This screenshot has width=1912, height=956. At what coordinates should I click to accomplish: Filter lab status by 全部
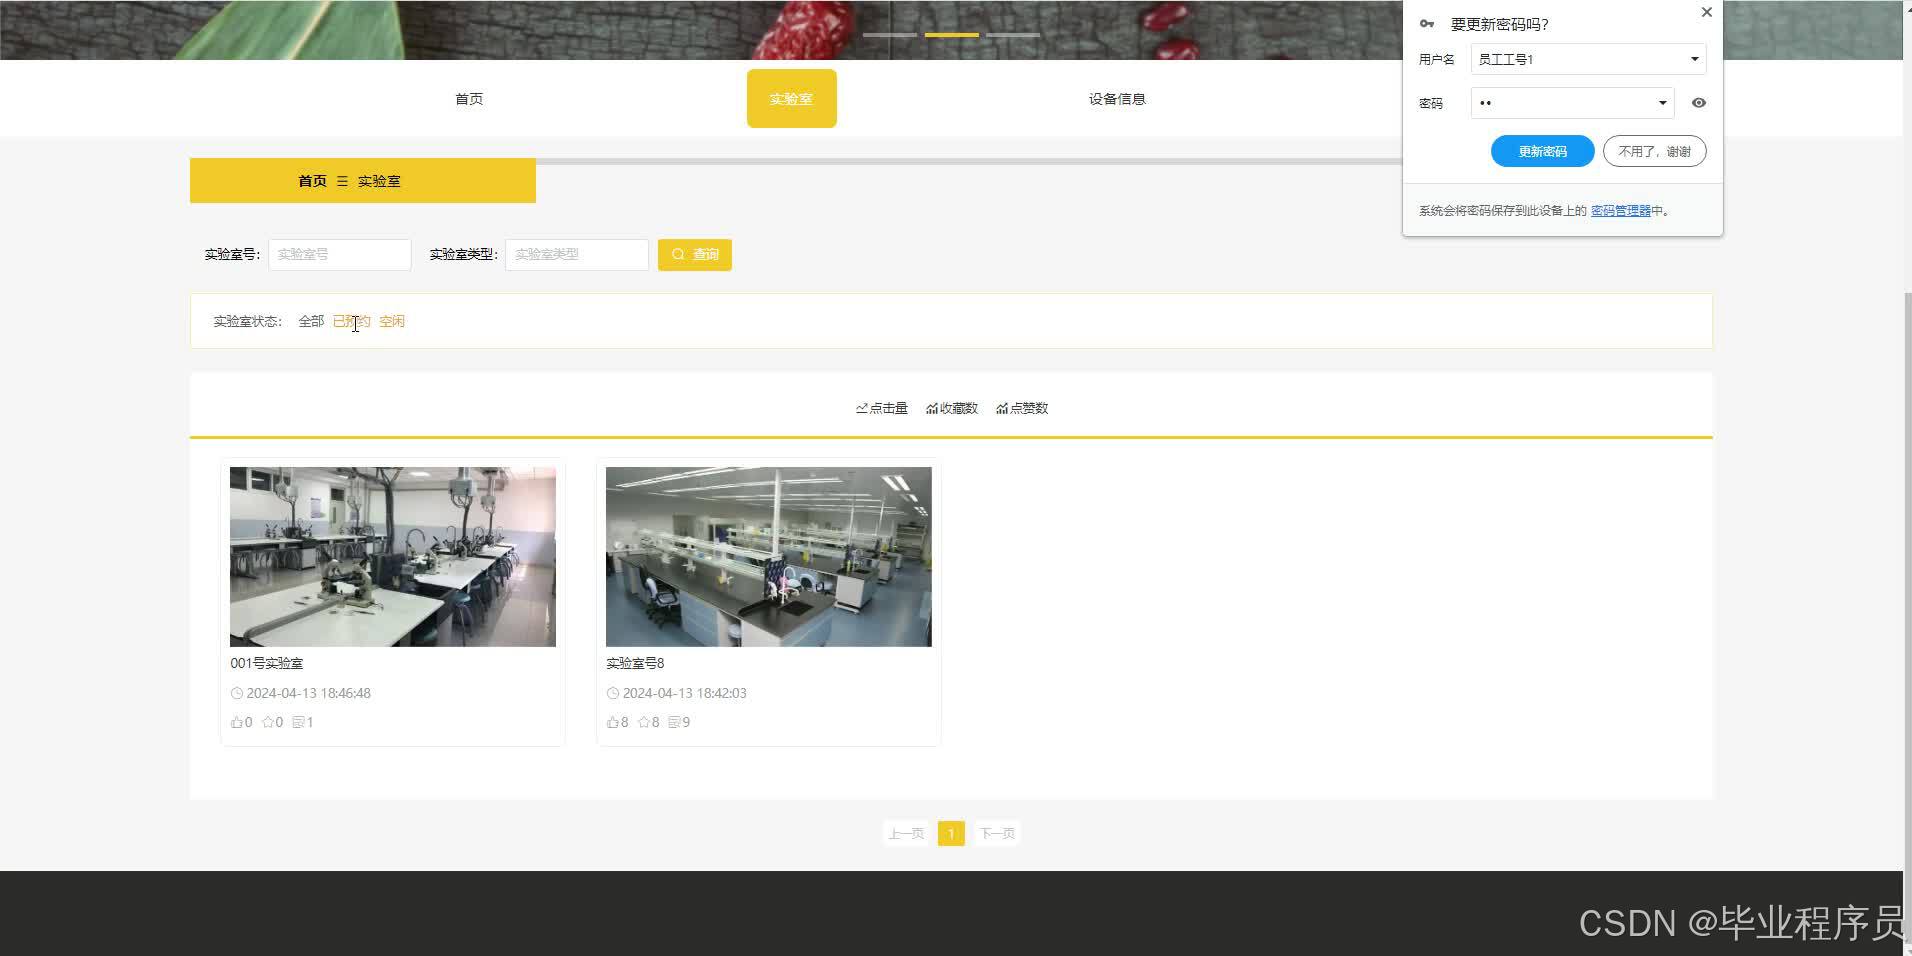(x=311, y=321)
